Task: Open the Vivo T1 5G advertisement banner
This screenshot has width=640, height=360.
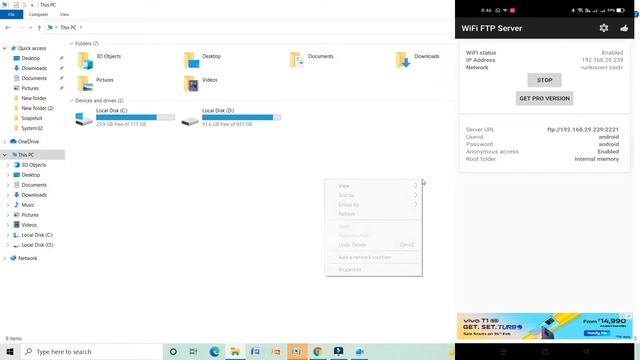Action: pos(544,326)
